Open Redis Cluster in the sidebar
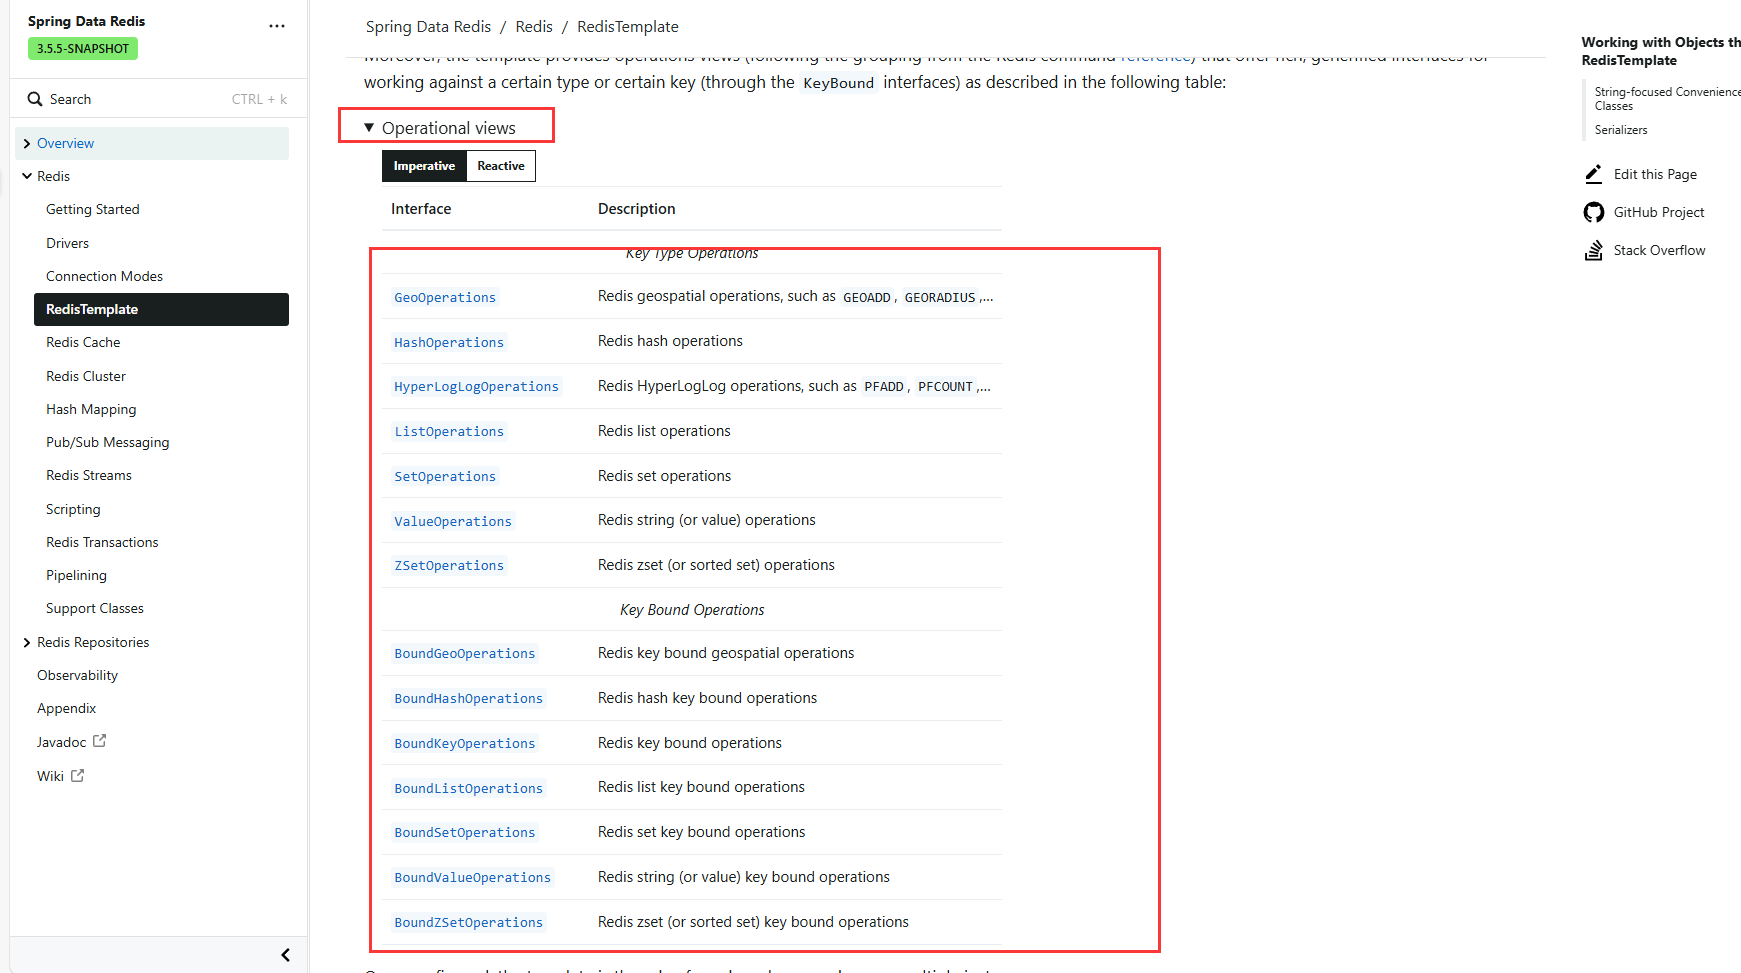 coord(86,376)
